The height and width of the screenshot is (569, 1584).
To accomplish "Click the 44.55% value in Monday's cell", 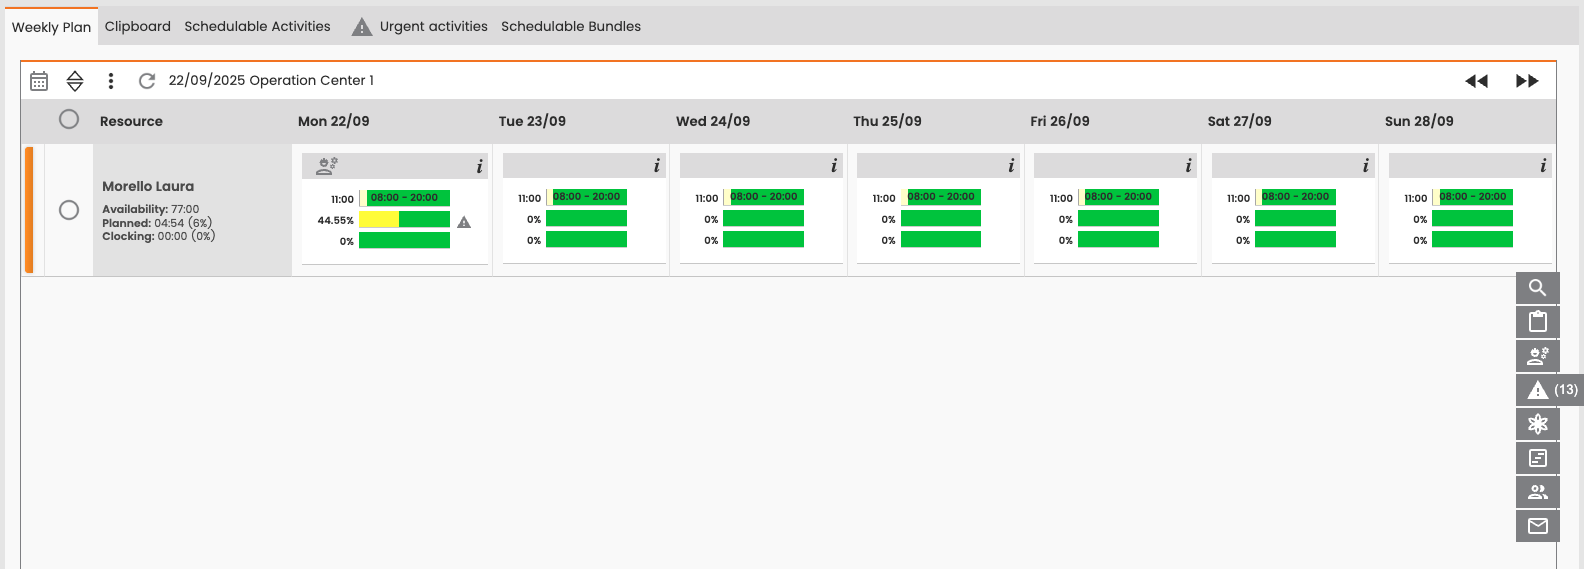I will pyautogui.click(x=336, y=220).
